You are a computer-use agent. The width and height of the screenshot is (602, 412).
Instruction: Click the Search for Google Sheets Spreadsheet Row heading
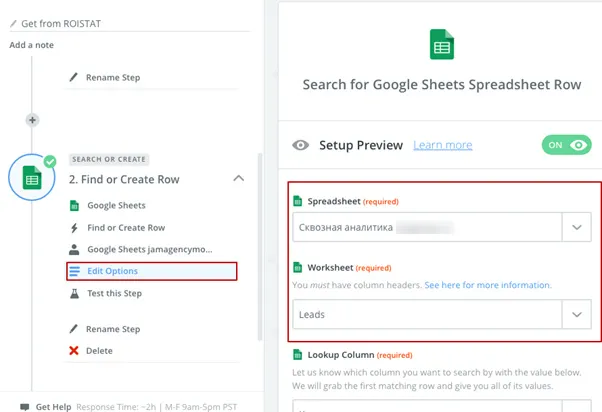coord(442,84)
